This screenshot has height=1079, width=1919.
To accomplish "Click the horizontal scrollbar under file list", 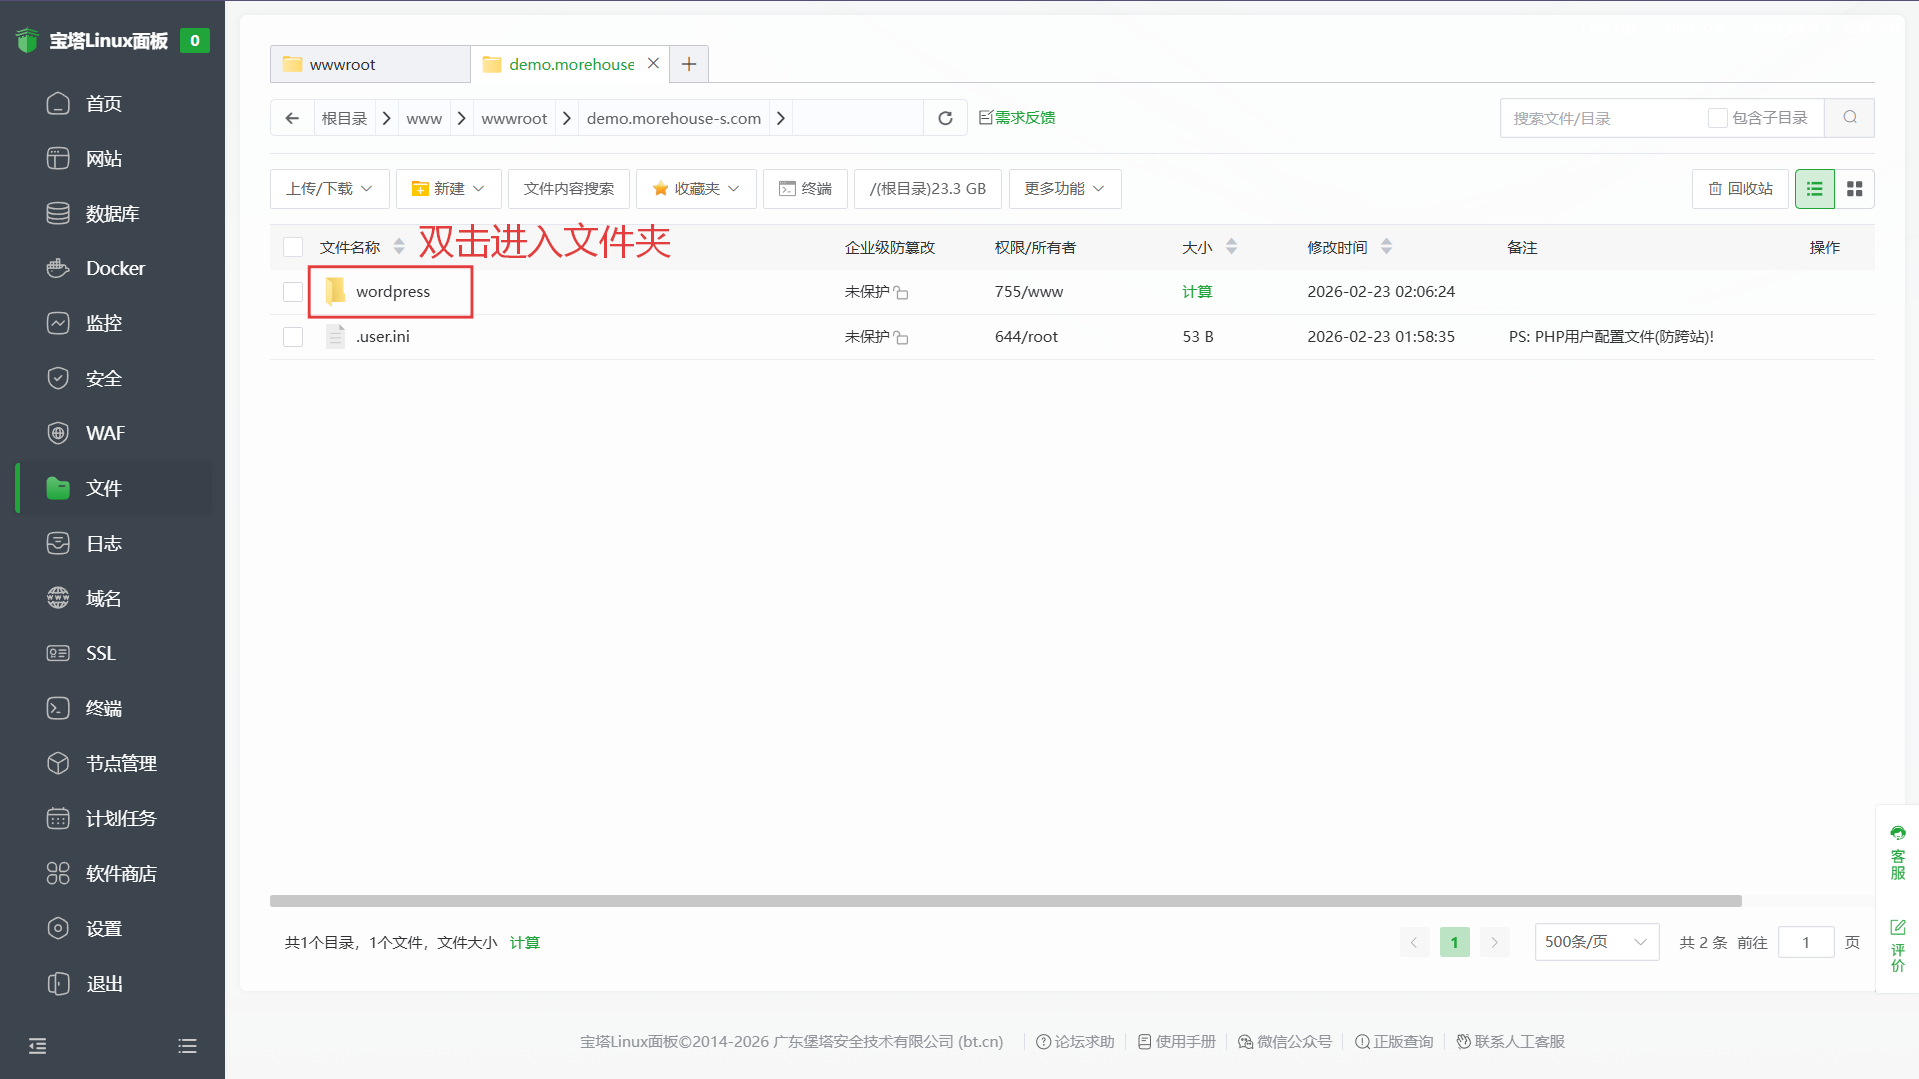I will pos(1005,901).
